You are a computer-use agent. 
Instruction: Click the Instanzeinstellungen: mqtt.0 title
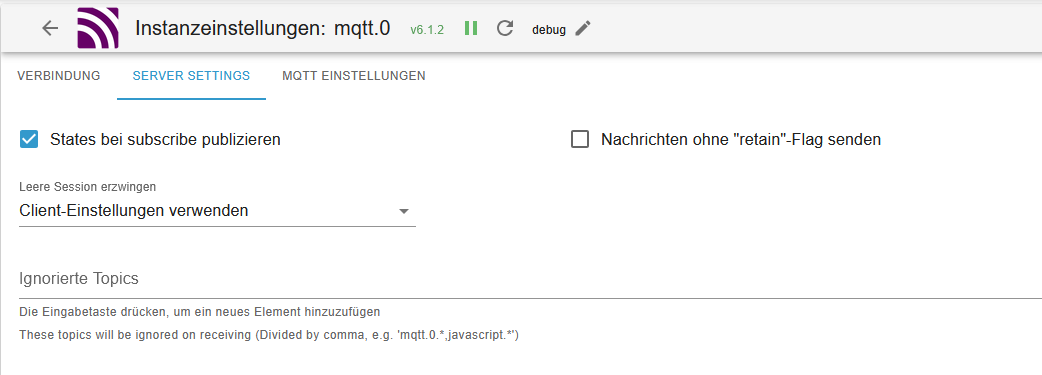(x=262, y=29)
